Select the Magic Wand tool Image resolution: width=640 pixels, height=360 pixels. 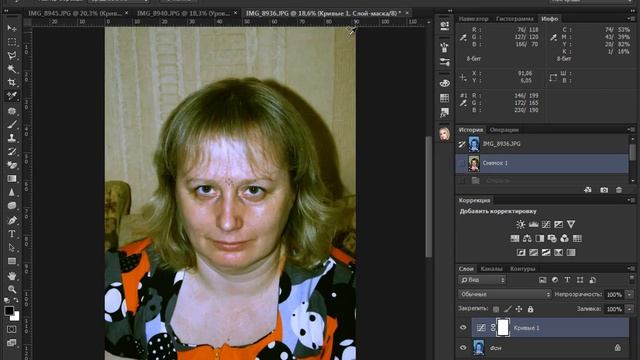coord(12,69)
